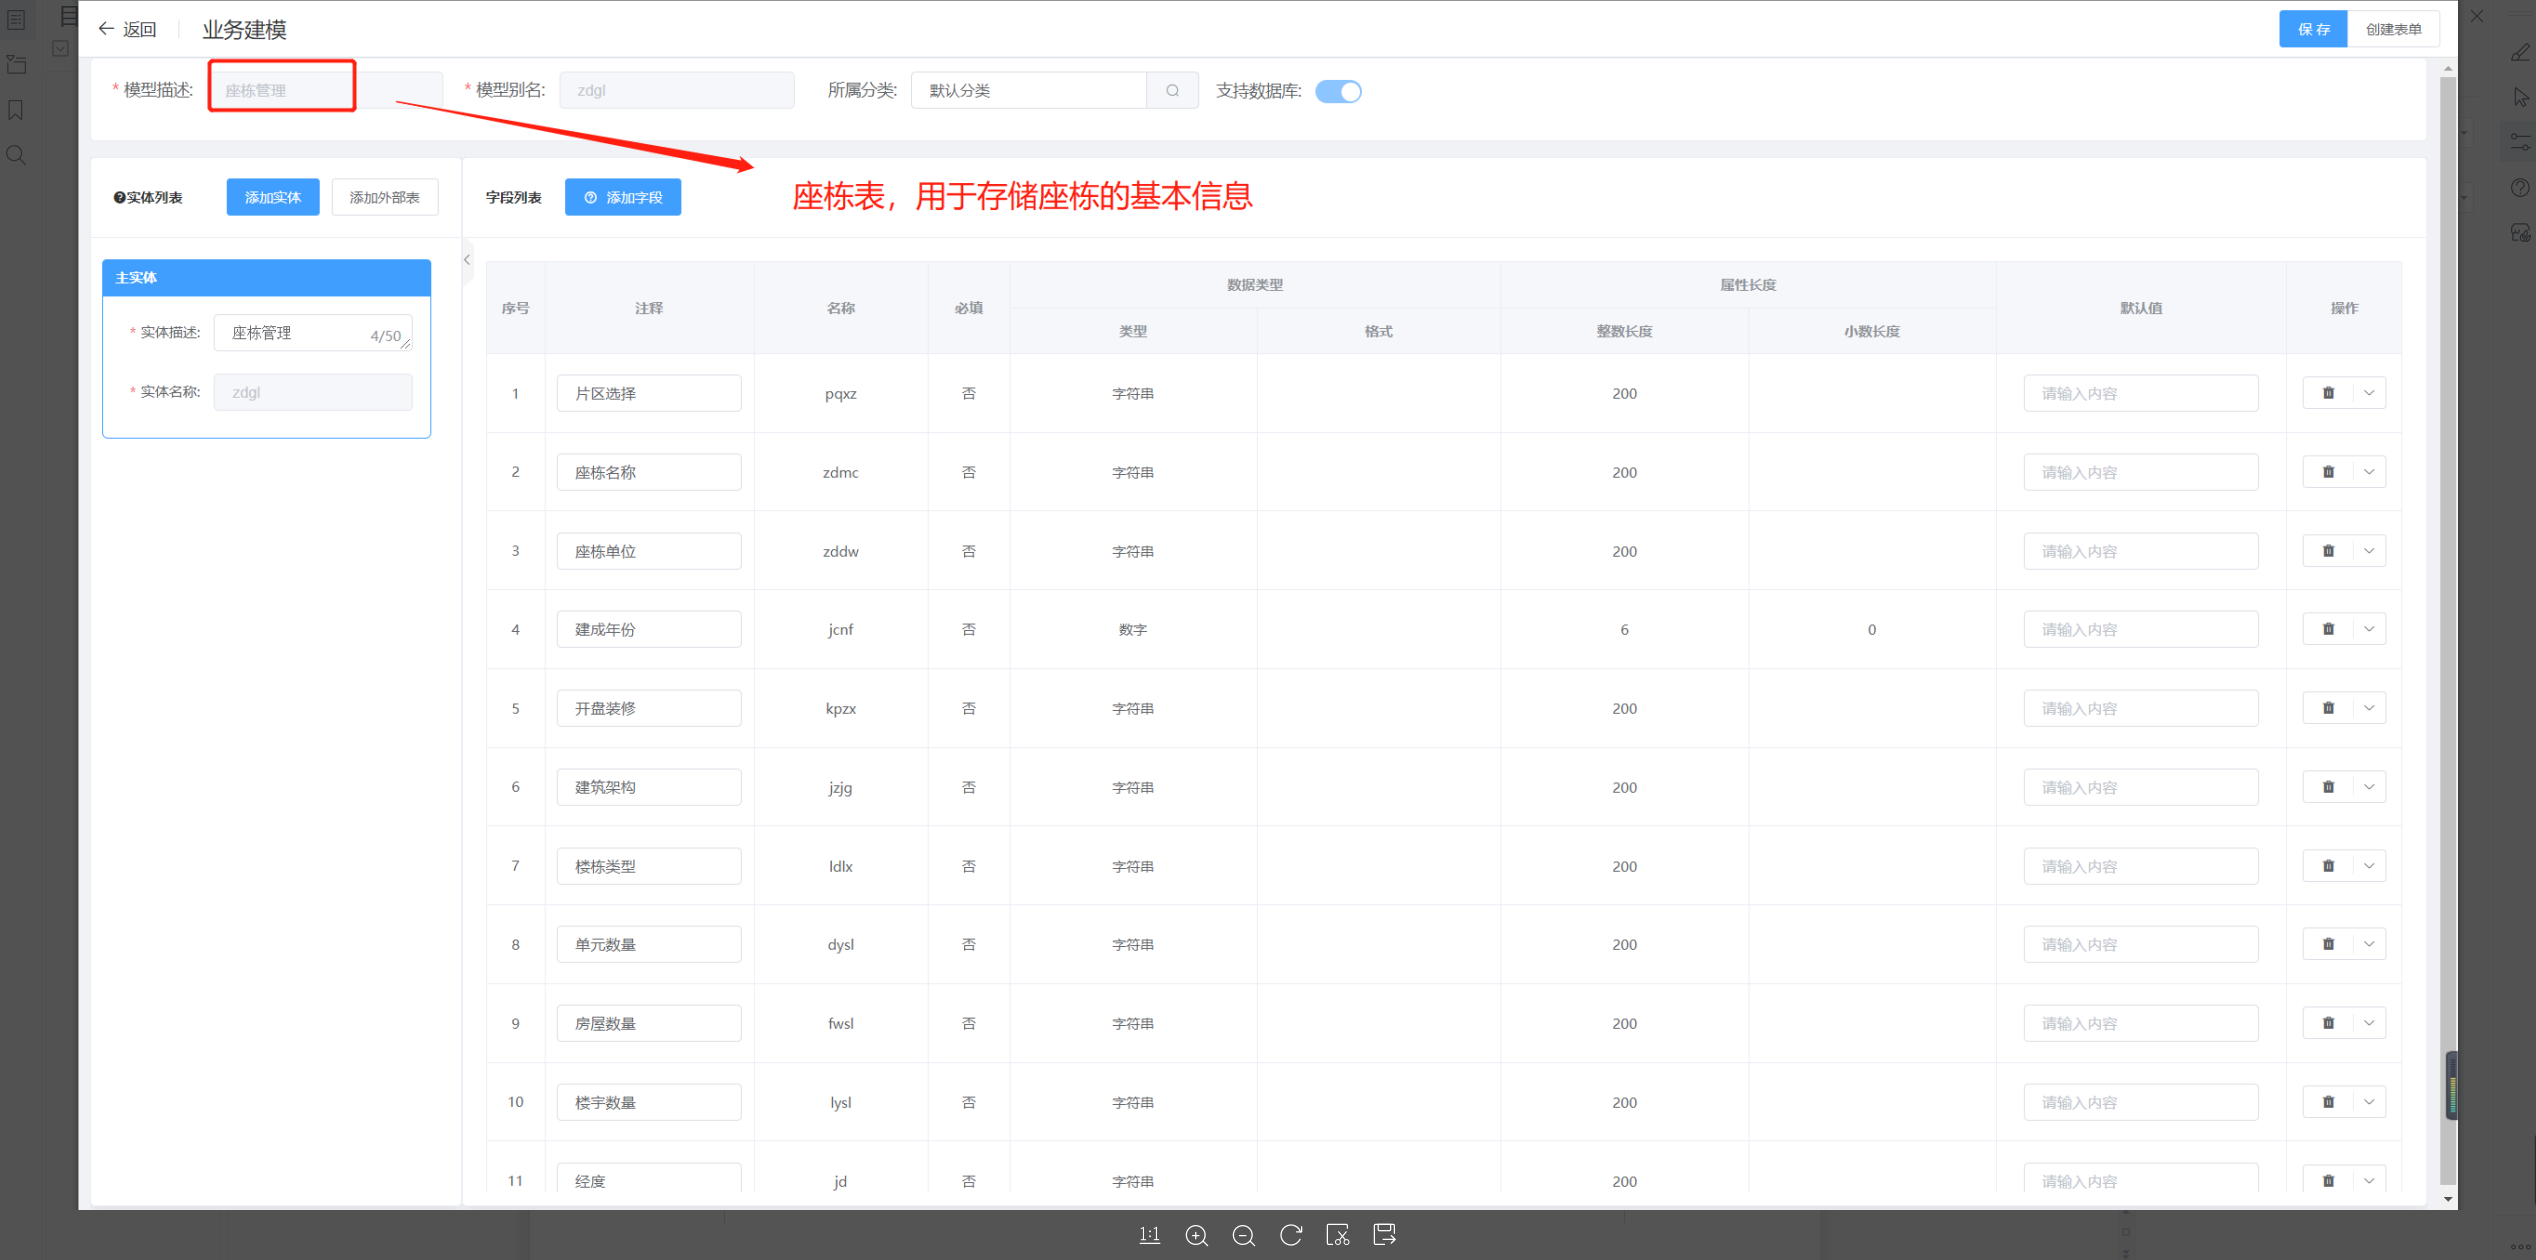Open the action dropdown for 建筑架构 row

click(2369, 787)
